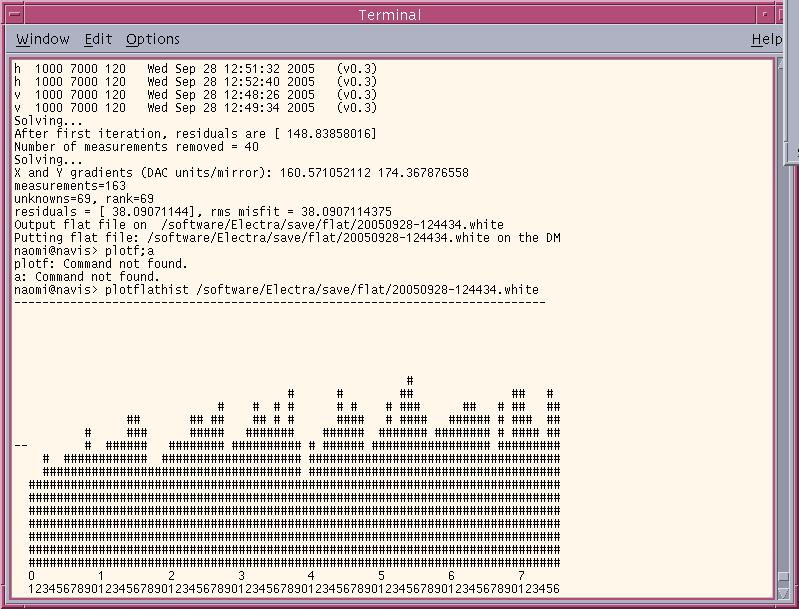Click the X and Y gradients line
Screen dimensions: 799x609
pyautogui.click(x=240, y=173)
